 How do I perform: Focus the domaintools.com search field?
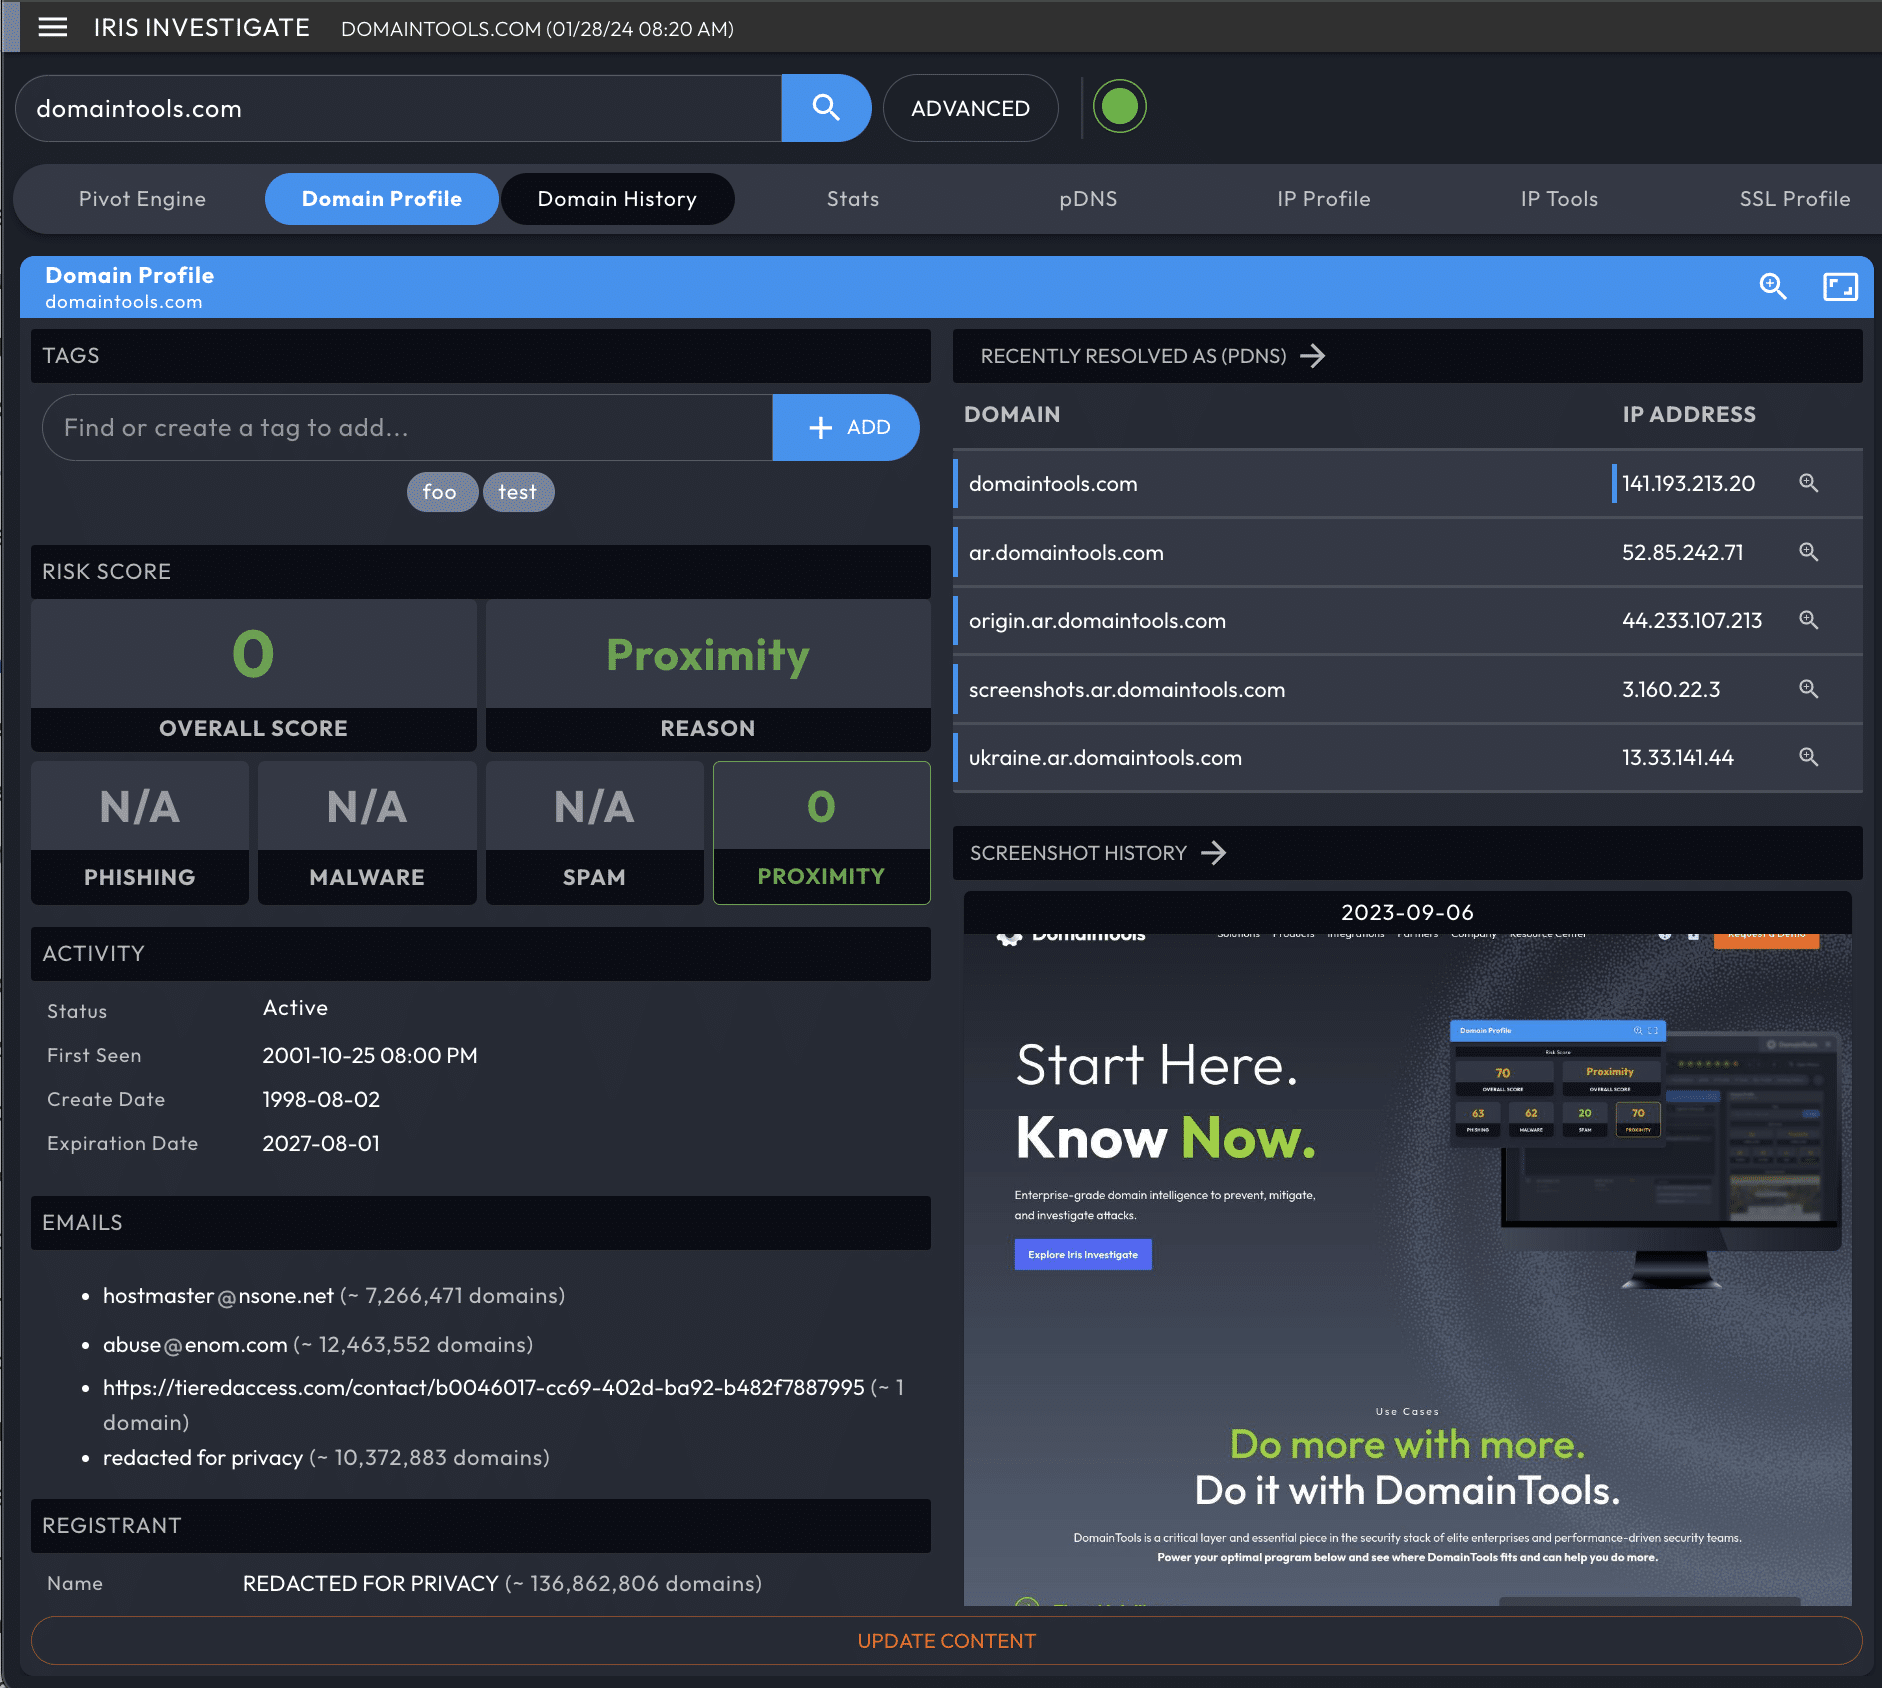point(399,108)
